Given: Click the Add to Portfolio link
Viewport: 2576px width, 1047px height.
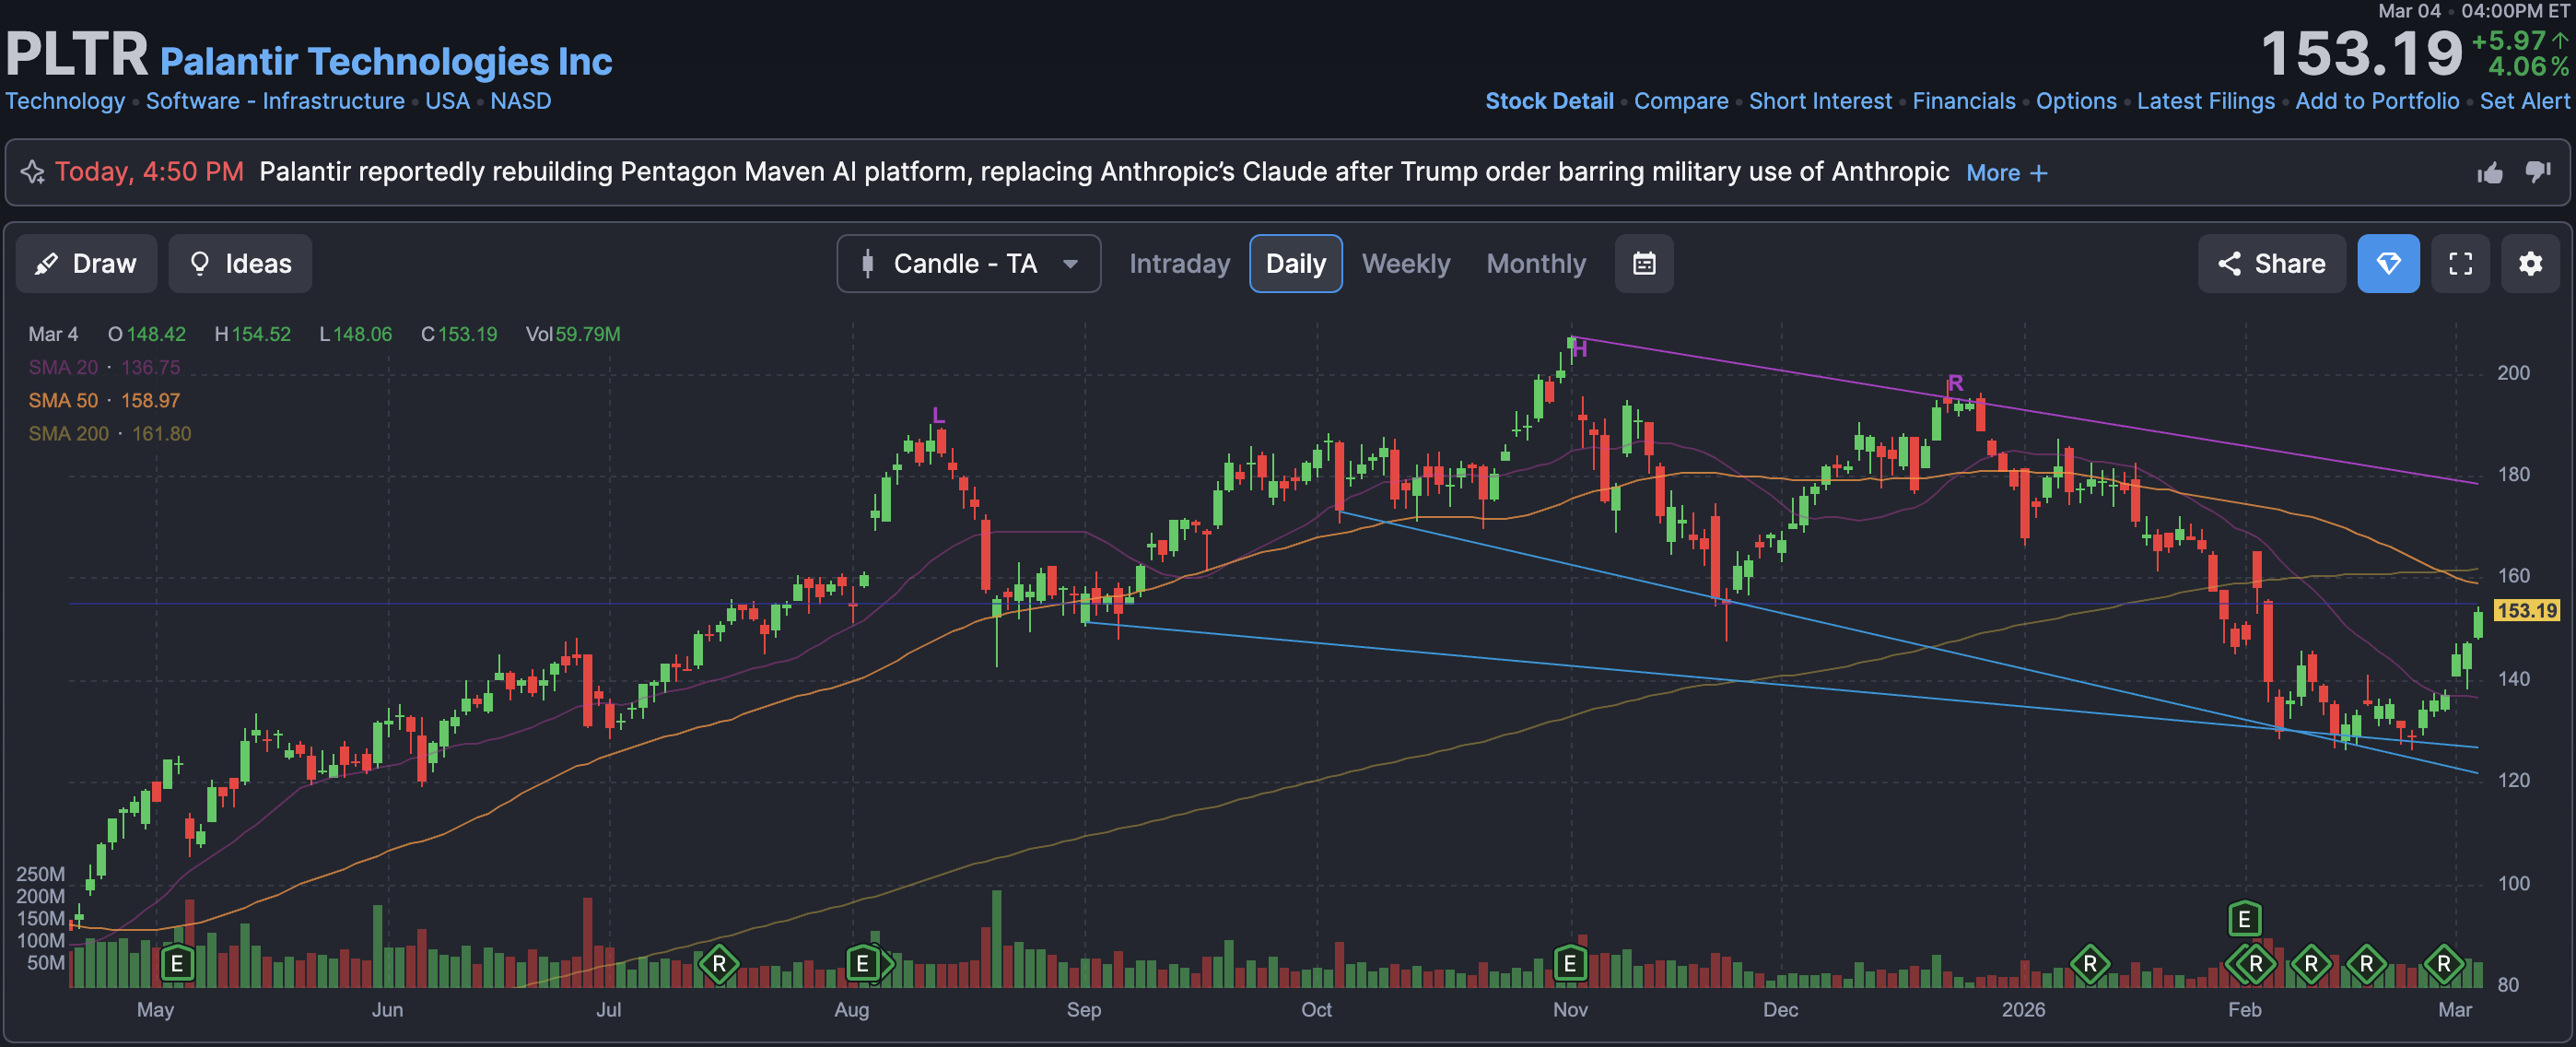Looking at the screenshot, I should [2376, 101].
